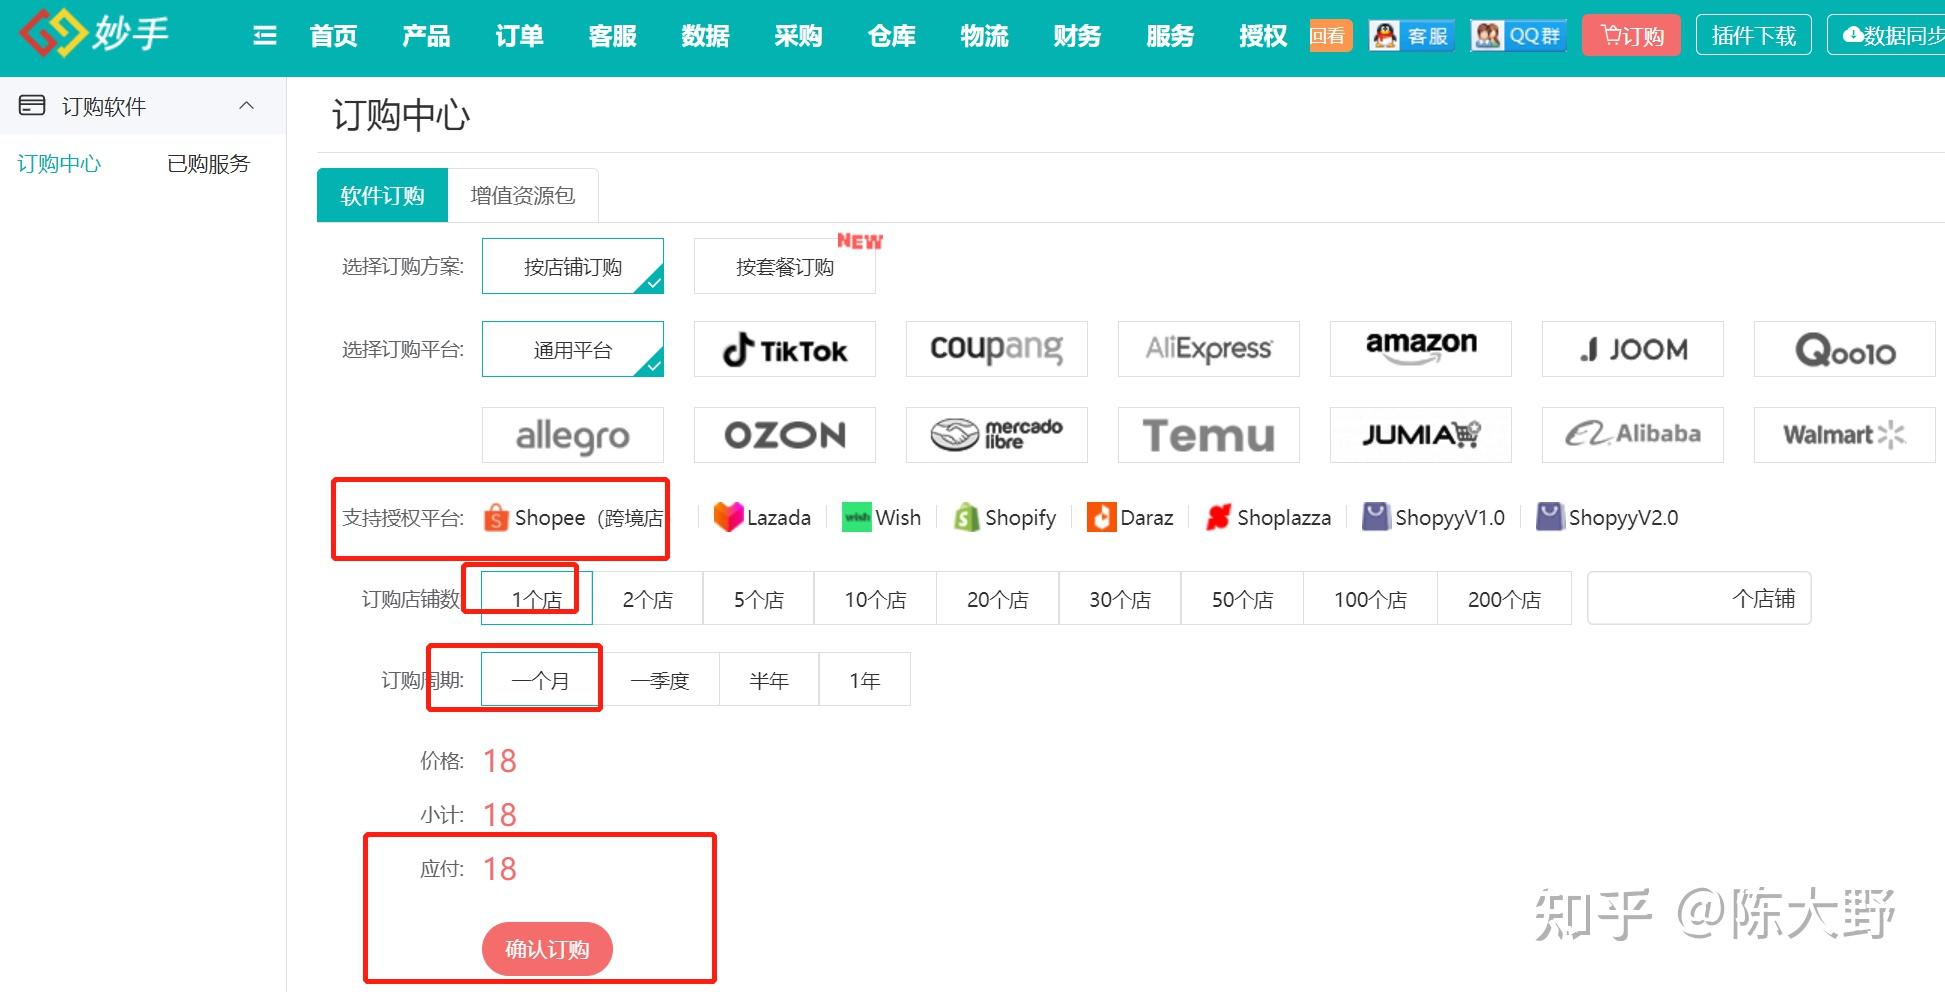Select the Walmart platform logo
The height and width of the screenshot is (992, 1945).
coord(1843,434)
